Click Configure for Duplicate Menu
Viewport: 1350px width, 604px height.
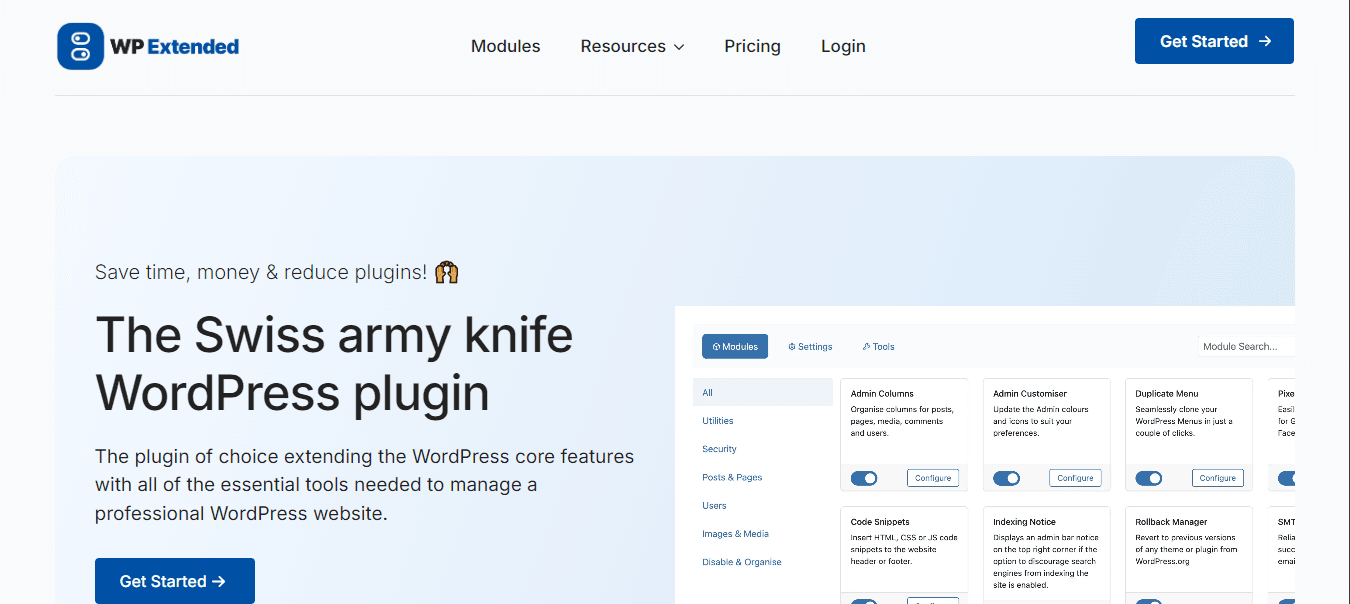pyautogui.click(x=1217, y=478)
